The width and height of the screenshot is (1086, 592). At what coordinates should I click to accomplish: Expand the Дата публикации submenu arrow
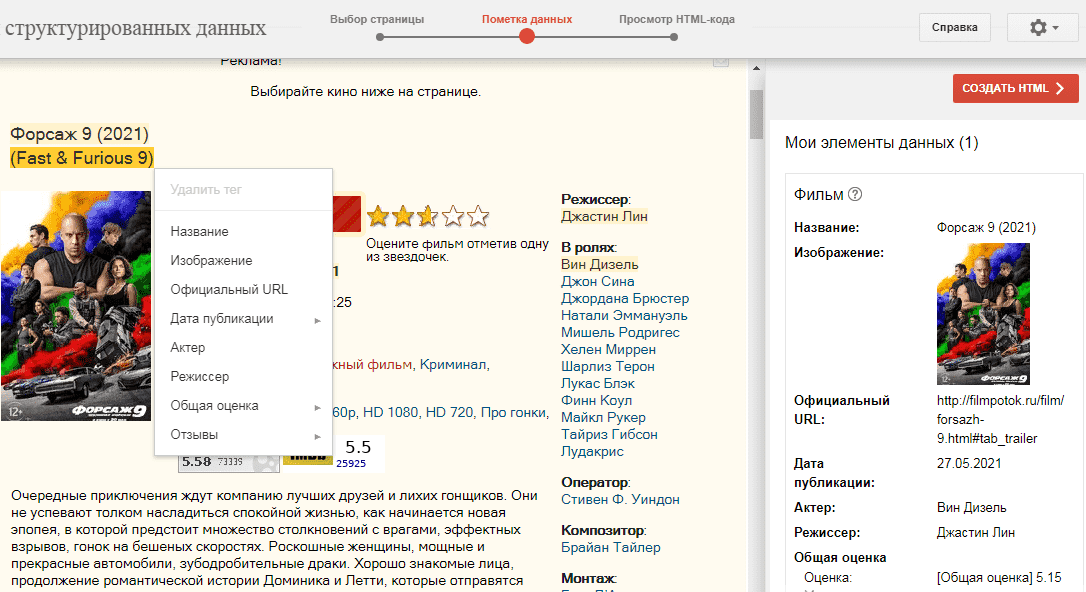point(317,321)
